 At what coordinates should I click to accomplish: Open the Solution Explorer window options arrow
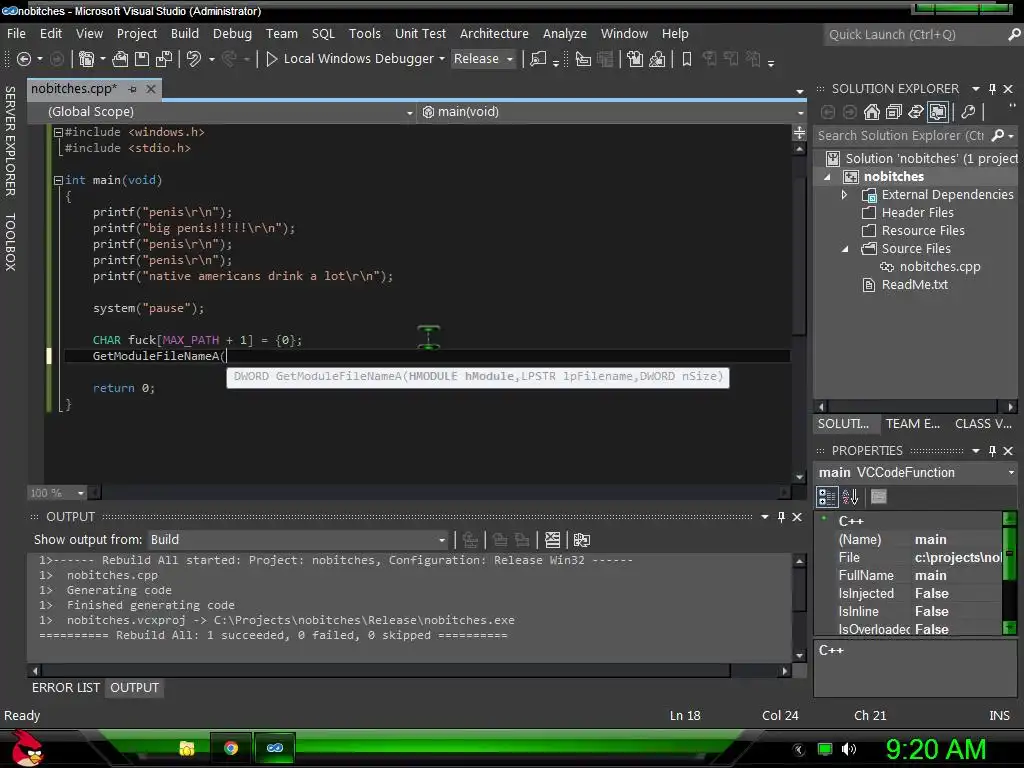tap(976, 89)
